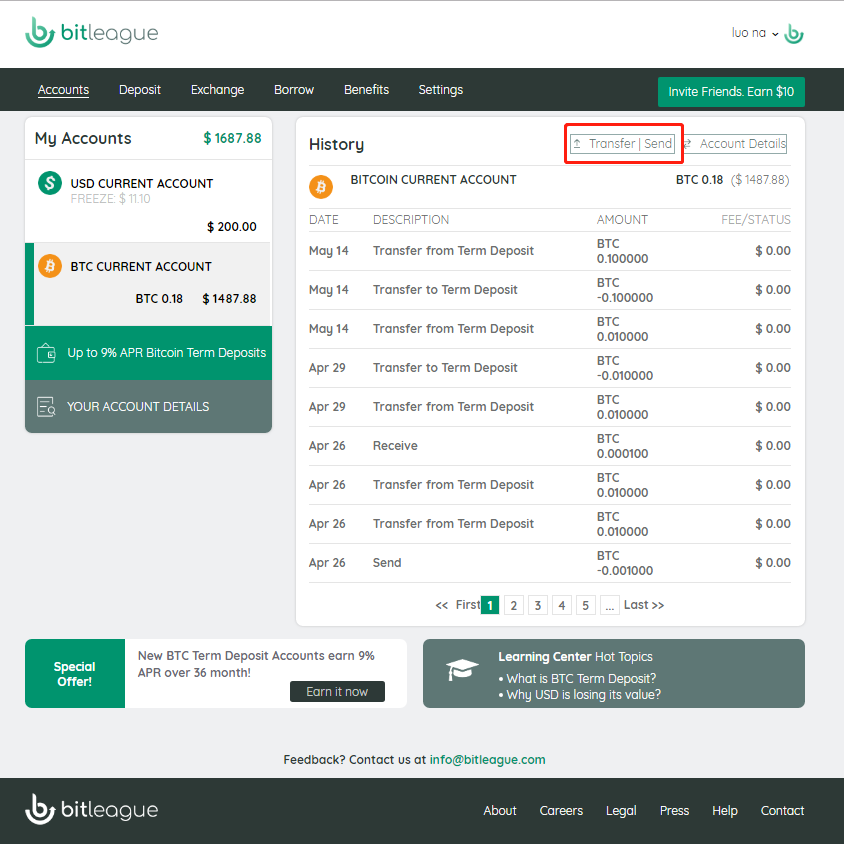
Task: Open What is BTC Term Deposit? topic
Action: click(581, 678)
